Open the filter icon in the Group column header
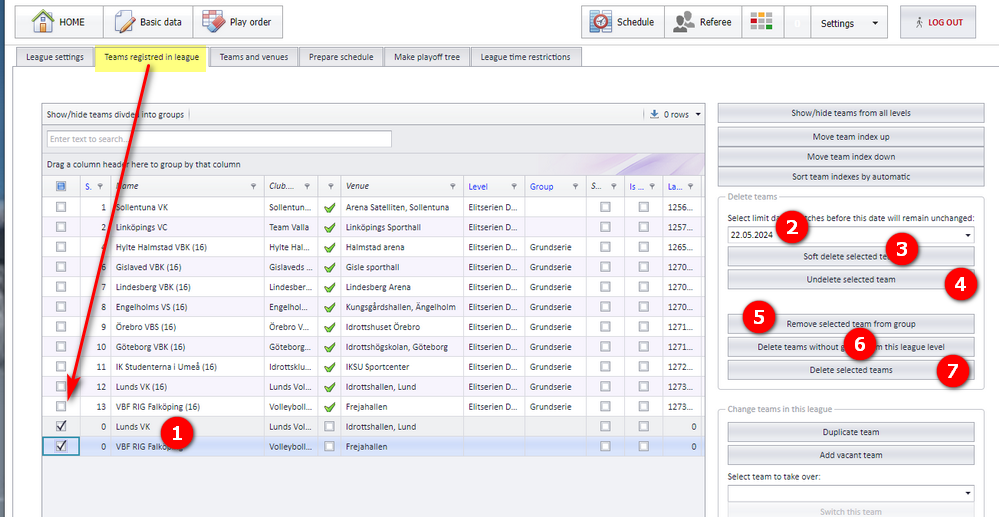Screen dimensions: 999x517 click(x=575, y=187)
